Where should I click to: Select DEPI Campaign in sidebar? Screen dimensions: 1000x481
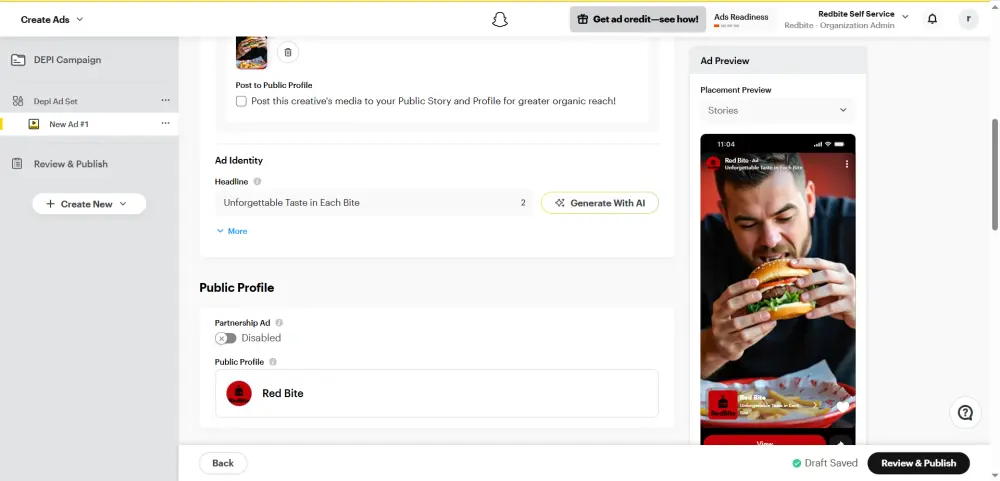coord(68,60)
